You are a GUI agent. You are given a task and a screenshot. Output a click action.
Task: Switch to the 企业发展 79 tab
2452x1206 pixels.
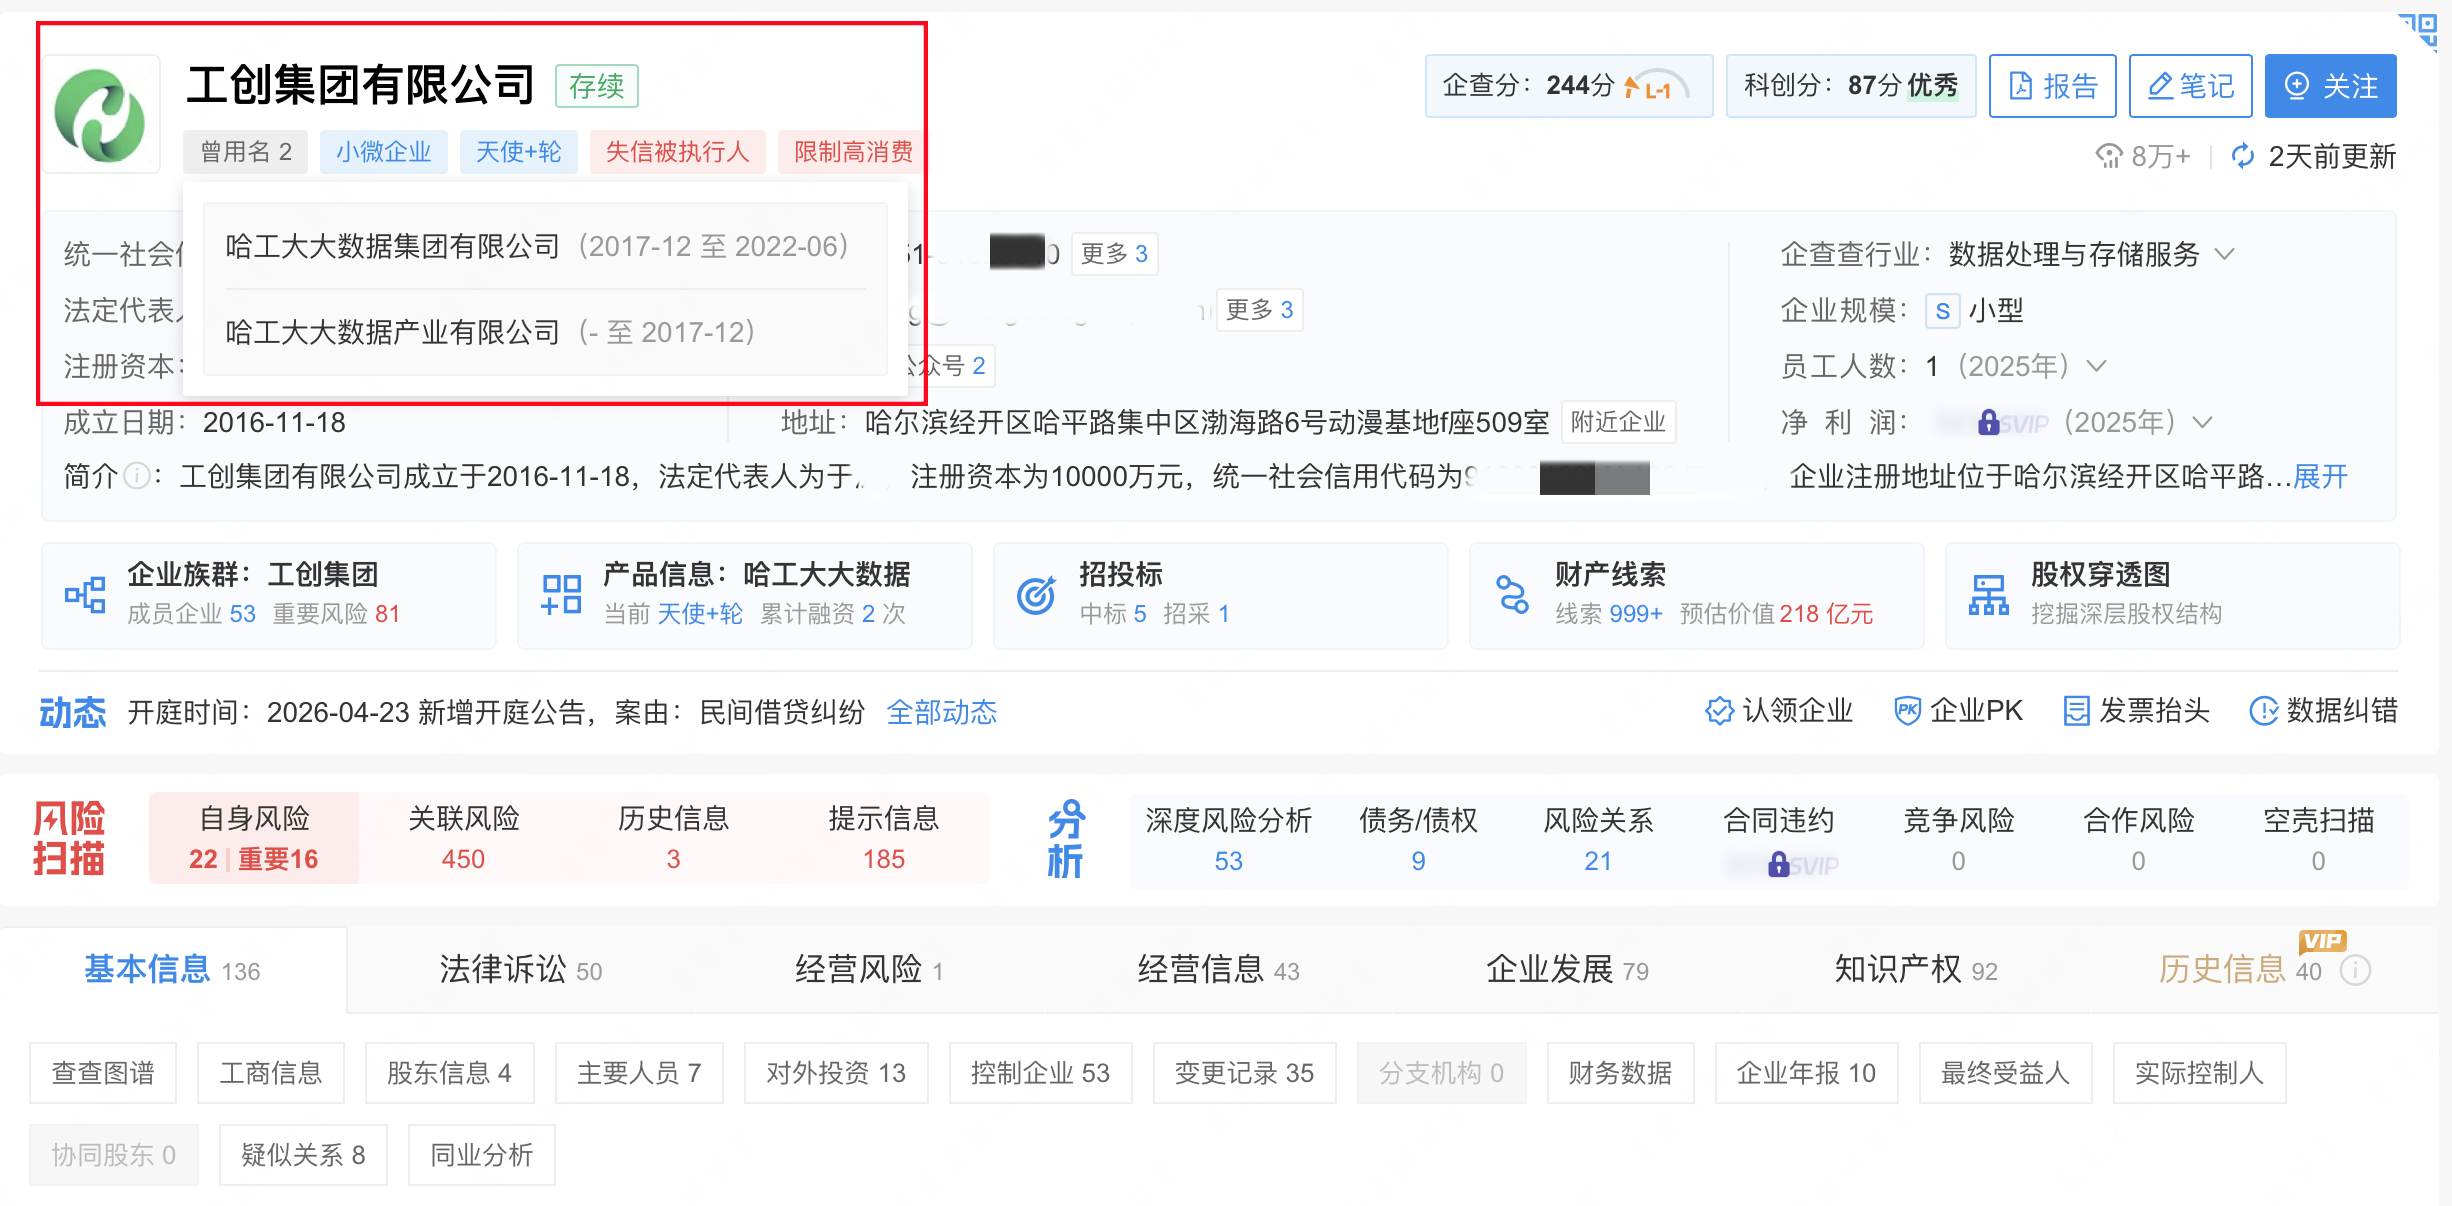pyautogui.click(x=1567, y=970)
